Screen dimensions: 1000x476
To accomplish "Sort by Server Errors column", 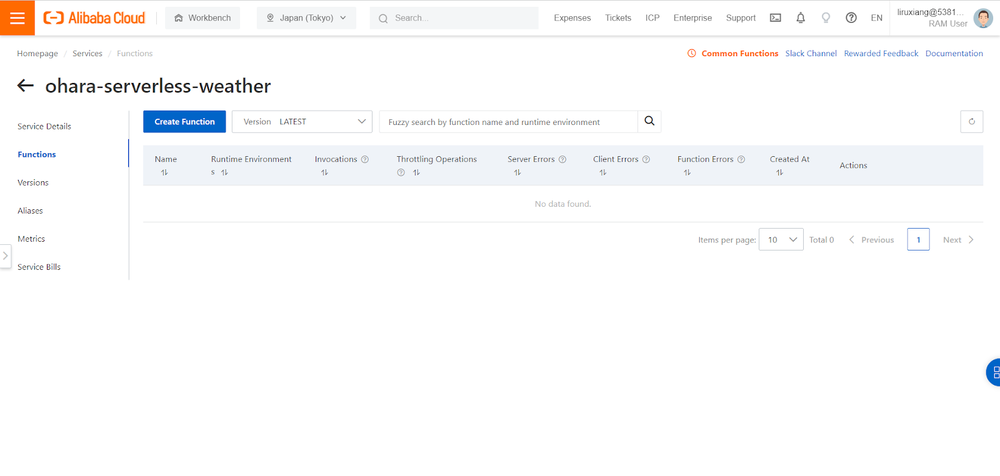I will [517, 173].
